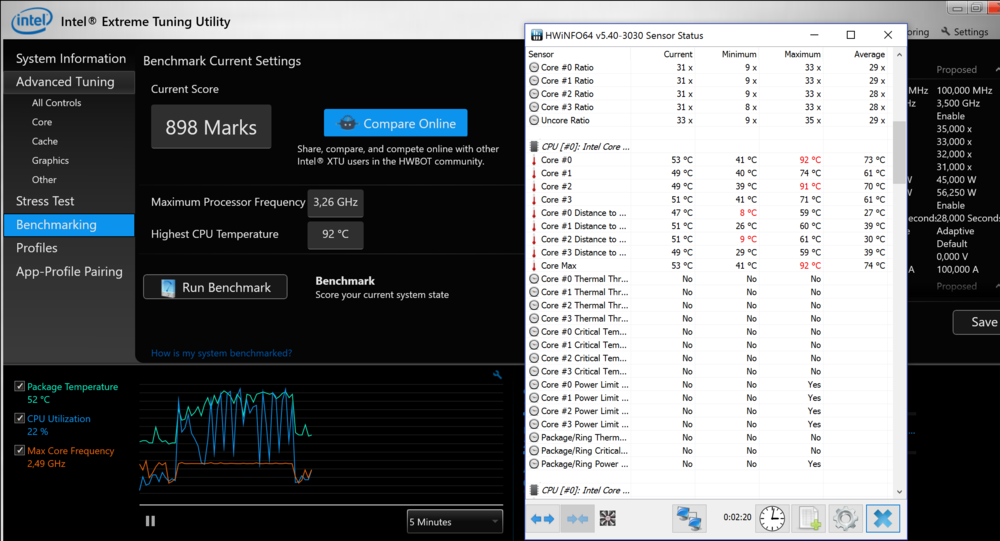
Task: Close sensor window with blue X icon
Action: point(883,518)
